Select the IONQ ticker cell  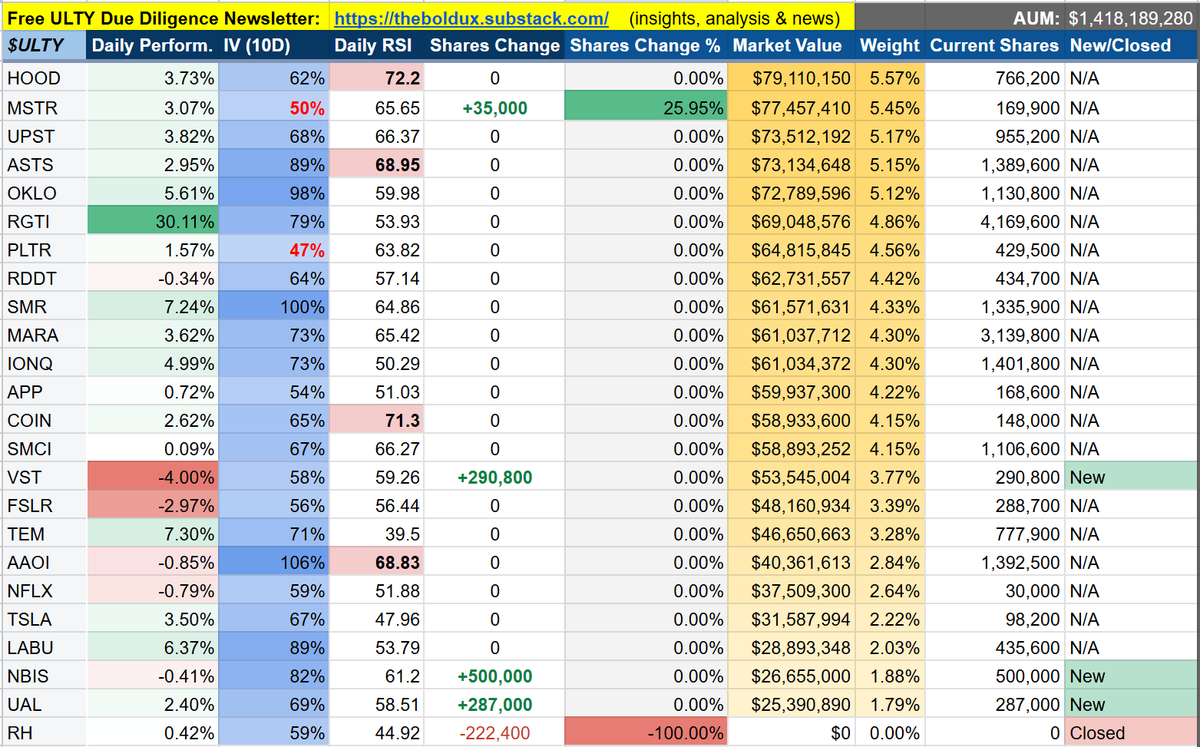[x=43, y=363]
